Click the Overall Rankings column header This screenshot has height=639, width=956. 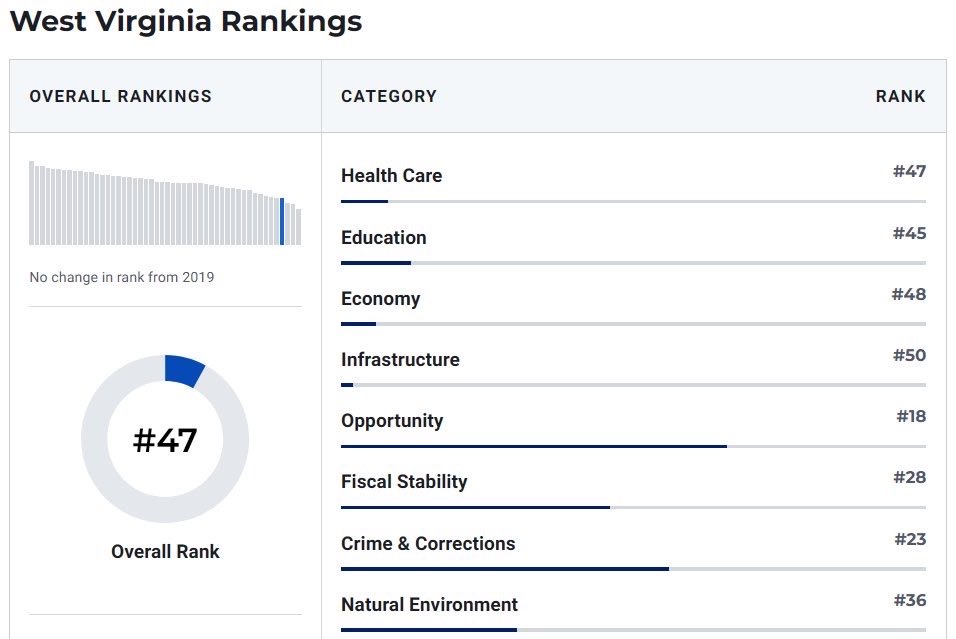pyautogui.click(x=121, y=97)
